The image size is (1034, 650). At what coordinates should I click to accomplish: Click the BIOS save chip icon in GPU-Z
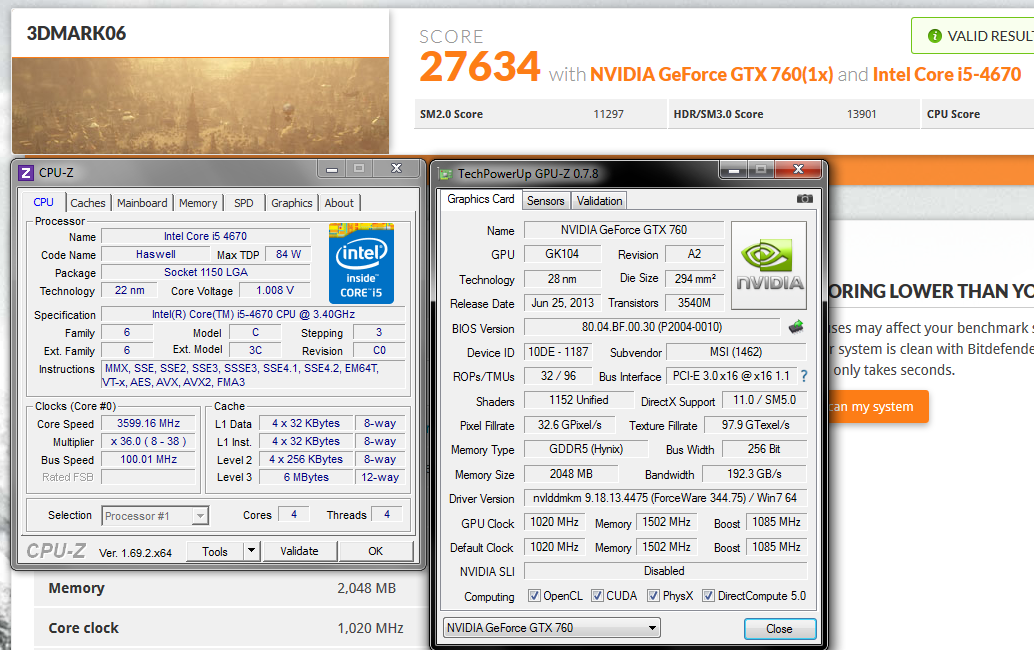796,326
